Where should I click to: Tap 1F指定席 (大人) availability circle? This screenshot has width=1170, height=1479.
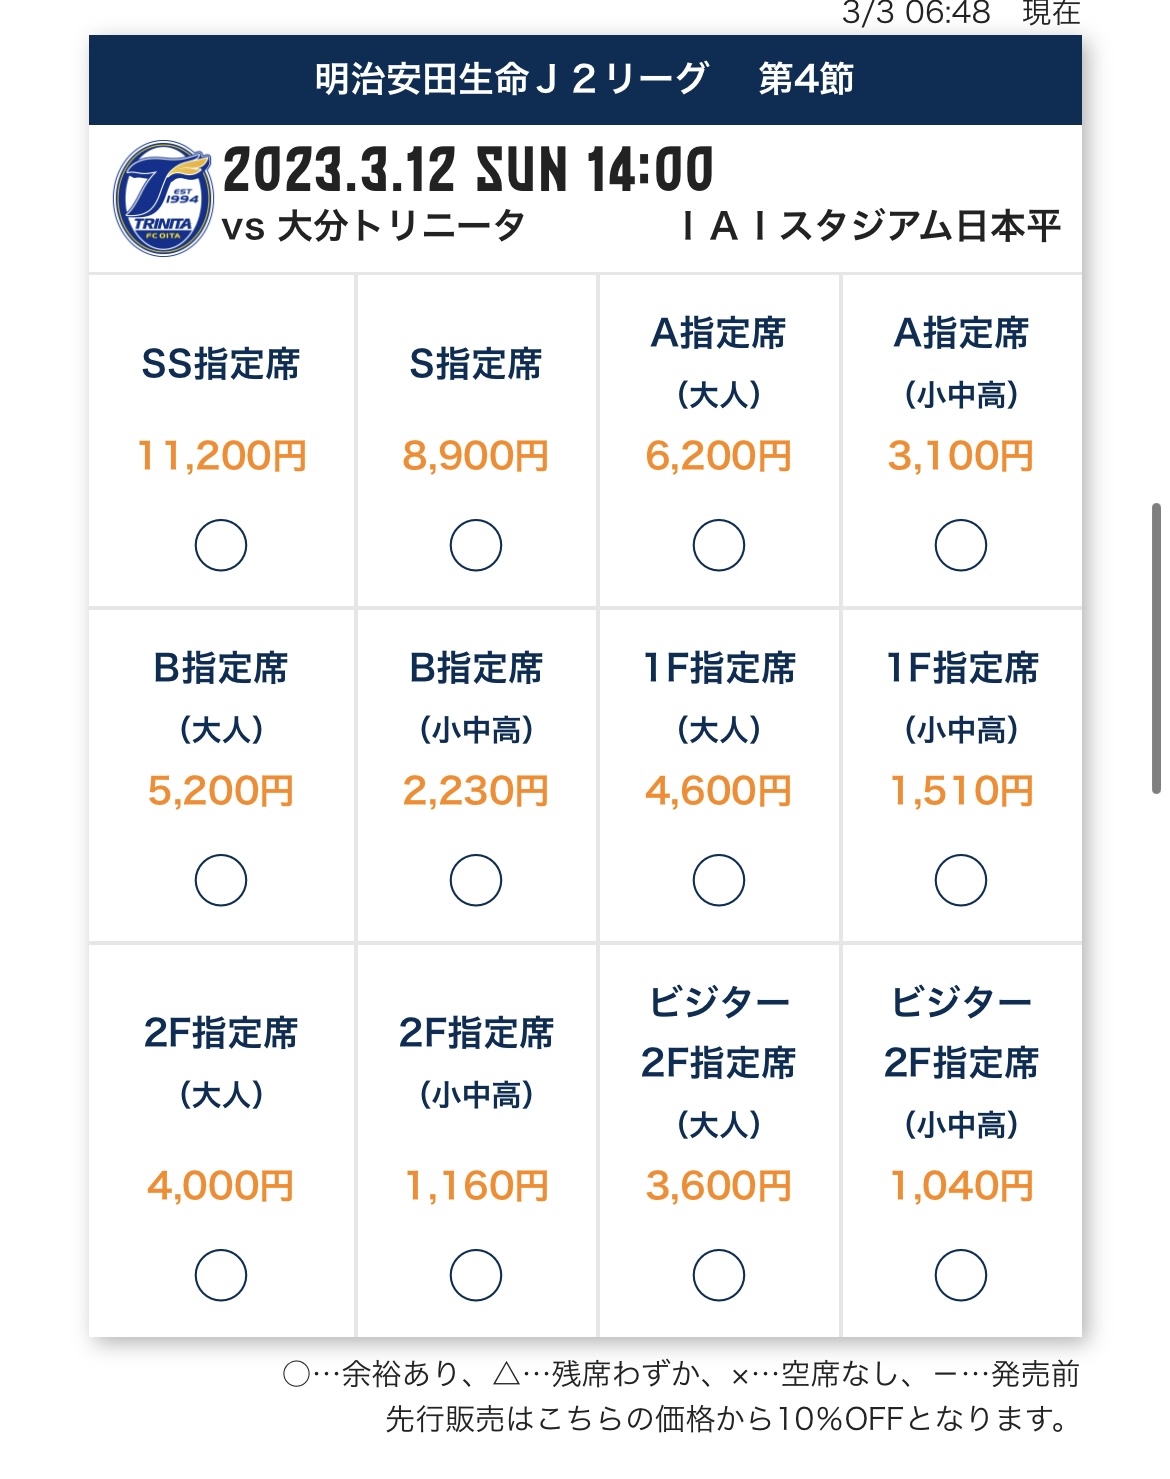[x=719, y=880]
